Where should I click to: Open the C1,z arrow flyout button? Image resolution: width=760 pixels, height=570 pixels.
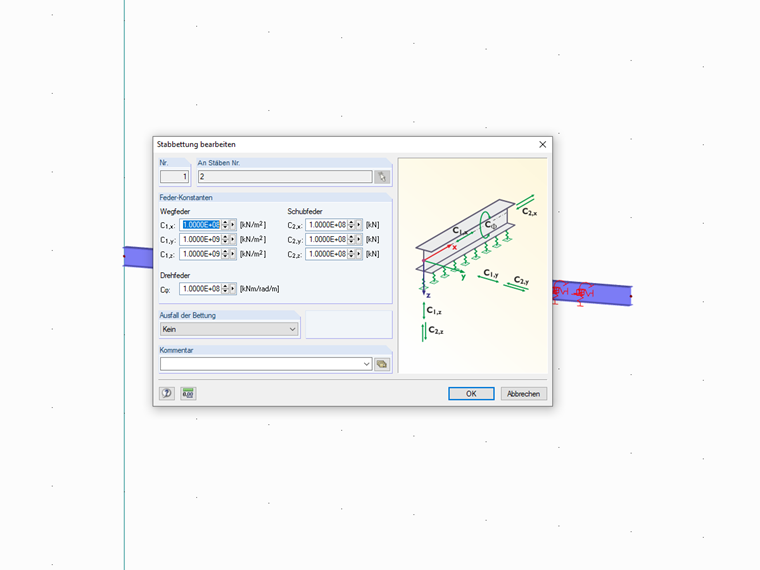click(x=233, y=254)
